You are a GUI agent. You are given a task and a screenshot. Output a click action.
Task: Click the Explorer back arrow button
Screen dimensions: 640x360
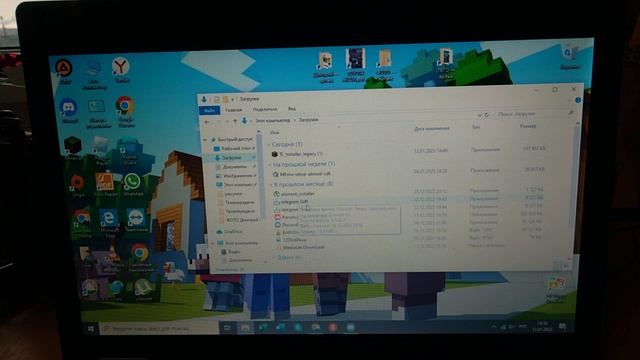[x=207, y=122]
